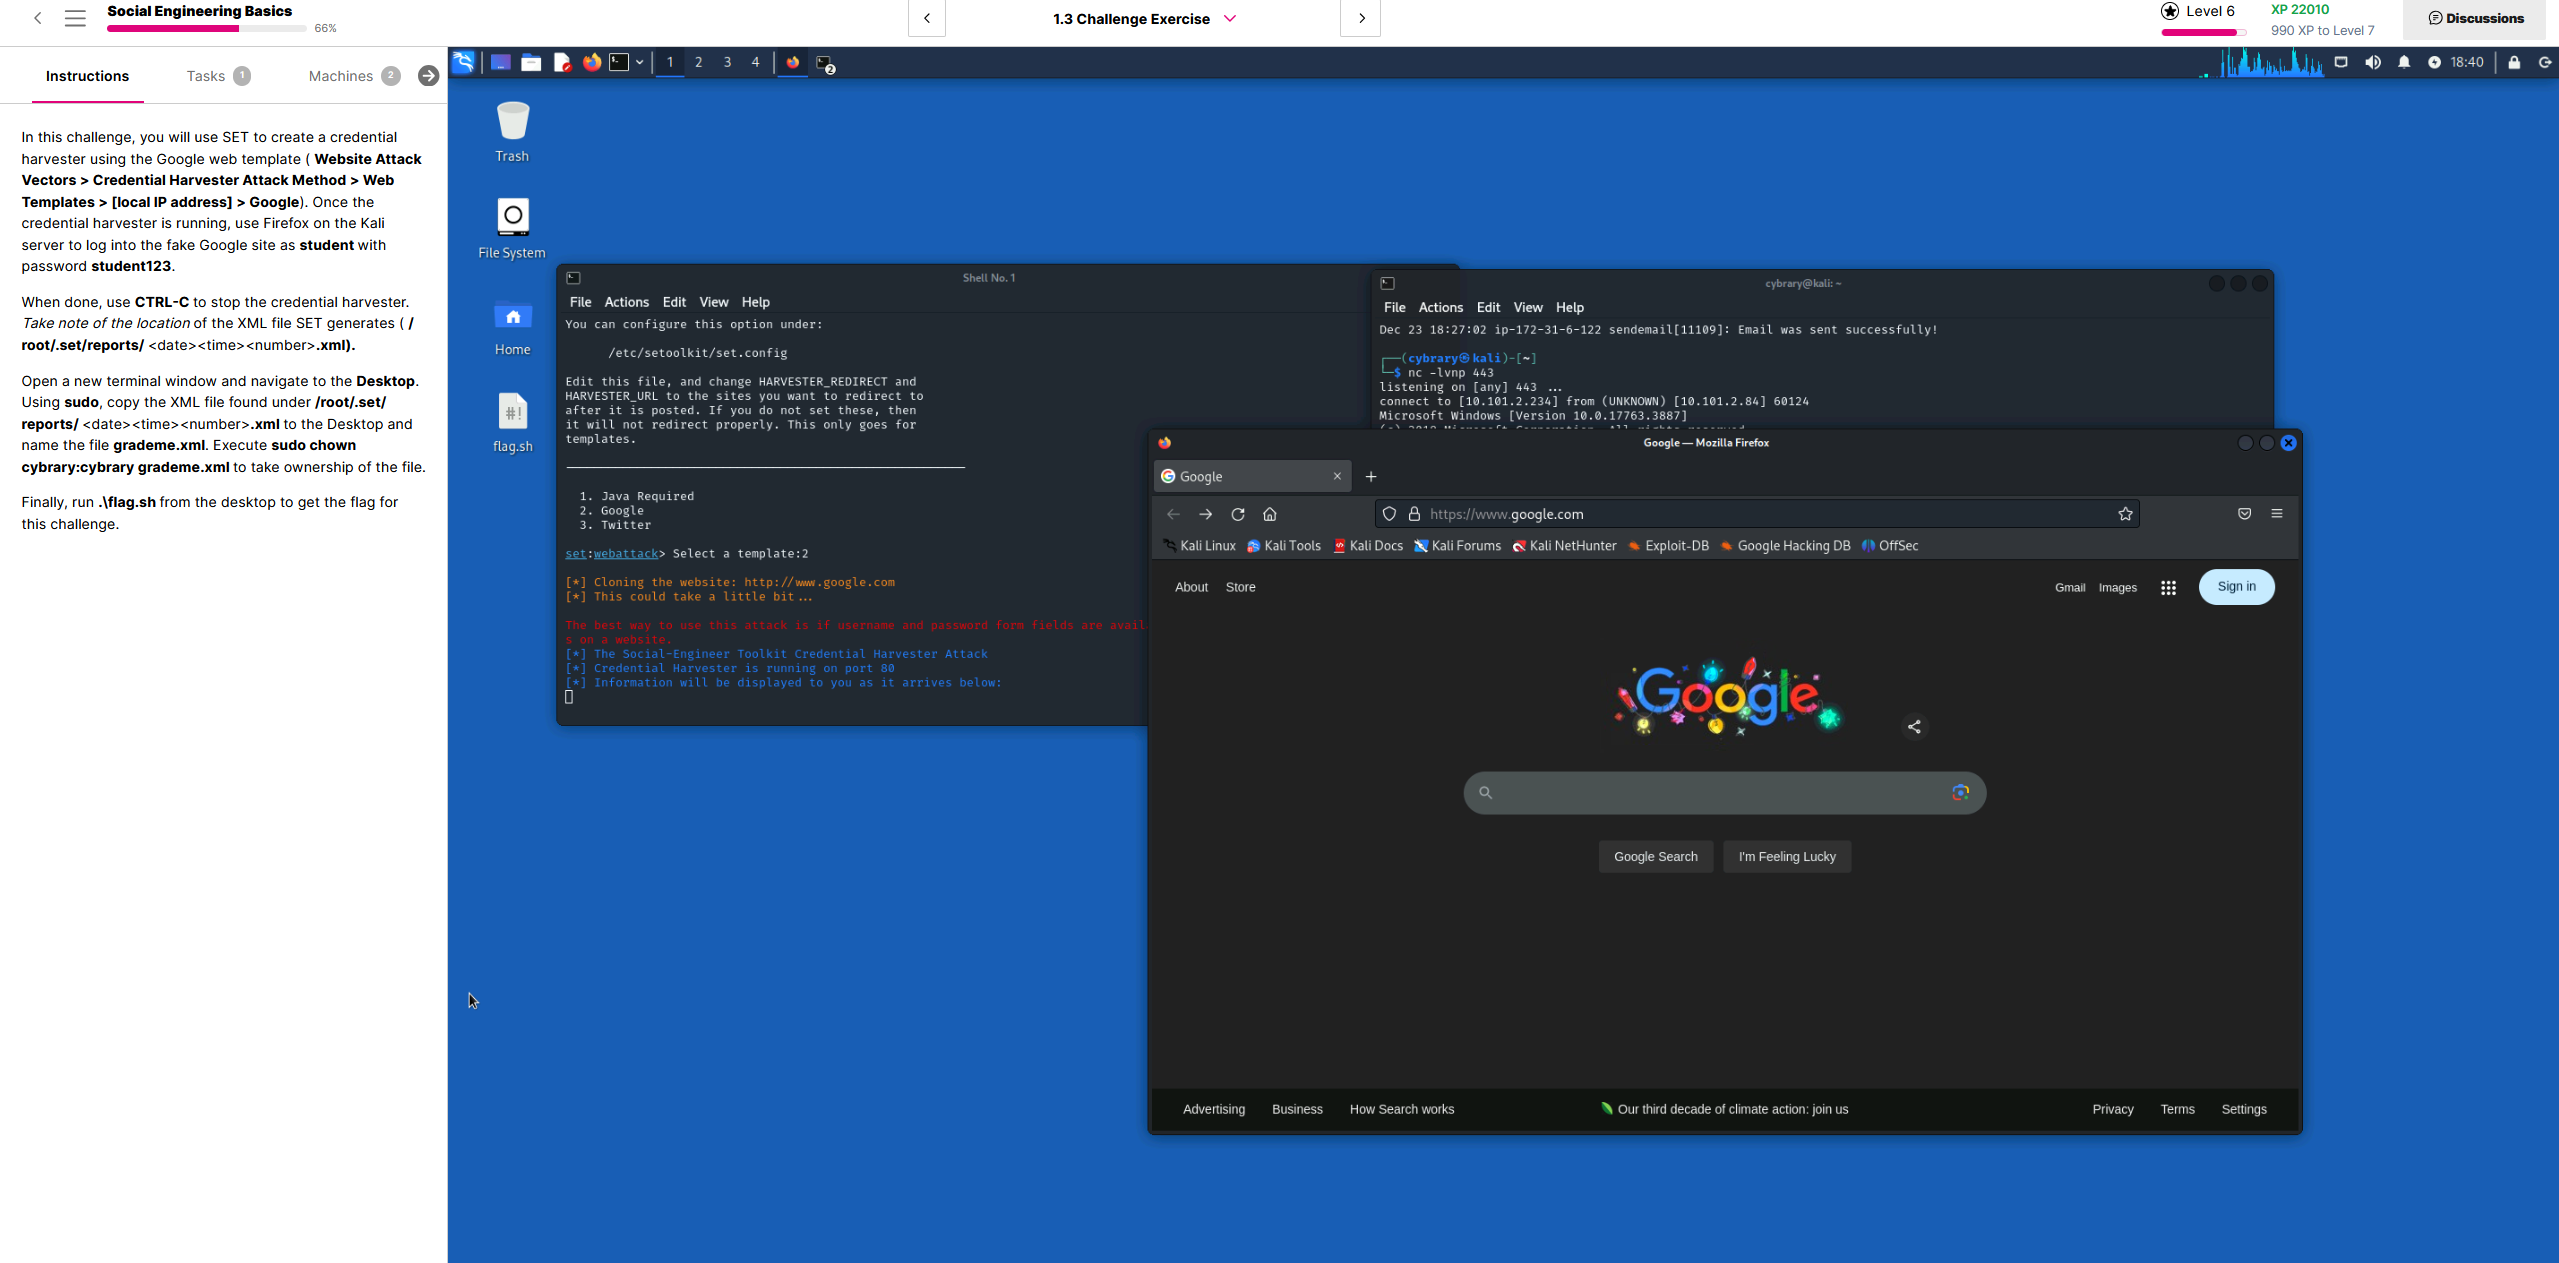Open Google apps grid icon
The width and height of the screenshot is (2559, 1263).
(2168, 588)
